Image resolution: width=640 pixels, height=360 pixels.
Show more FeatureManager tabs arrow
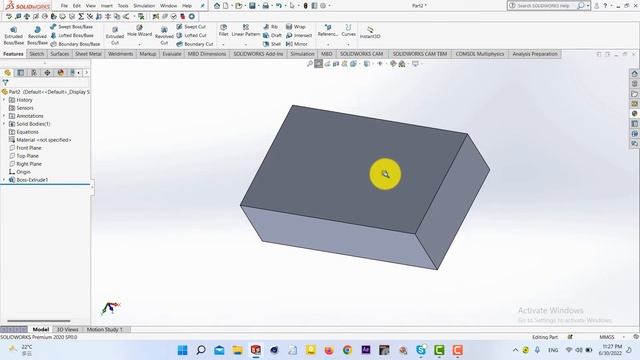pos(87,73)
